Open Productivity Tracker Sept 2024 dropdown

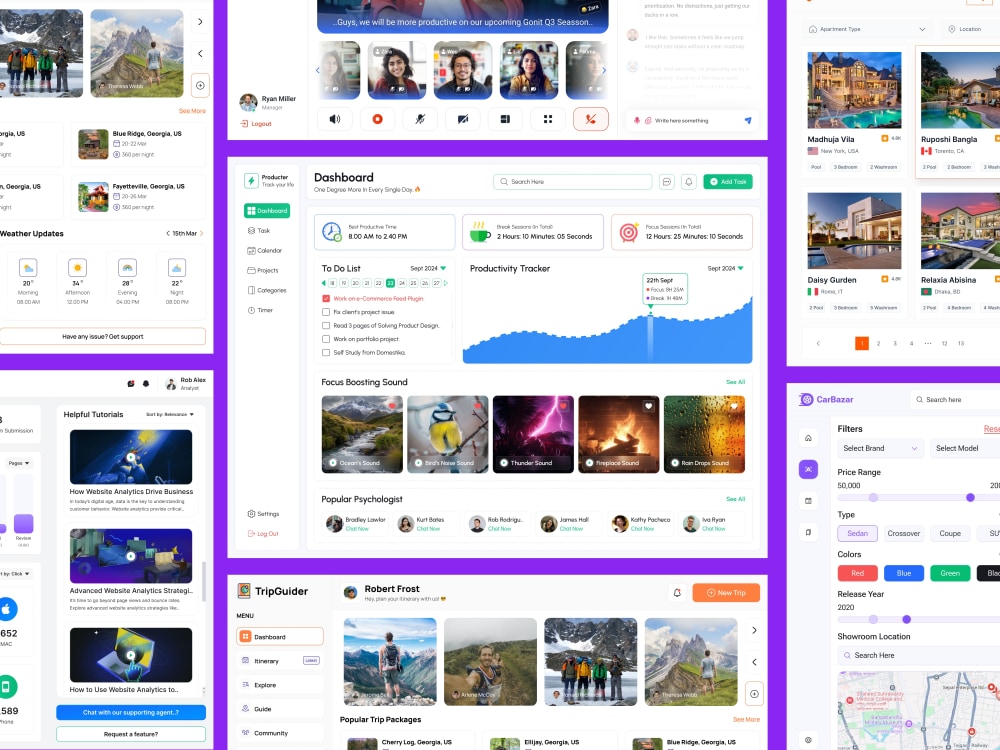click(x=725, y=268)
